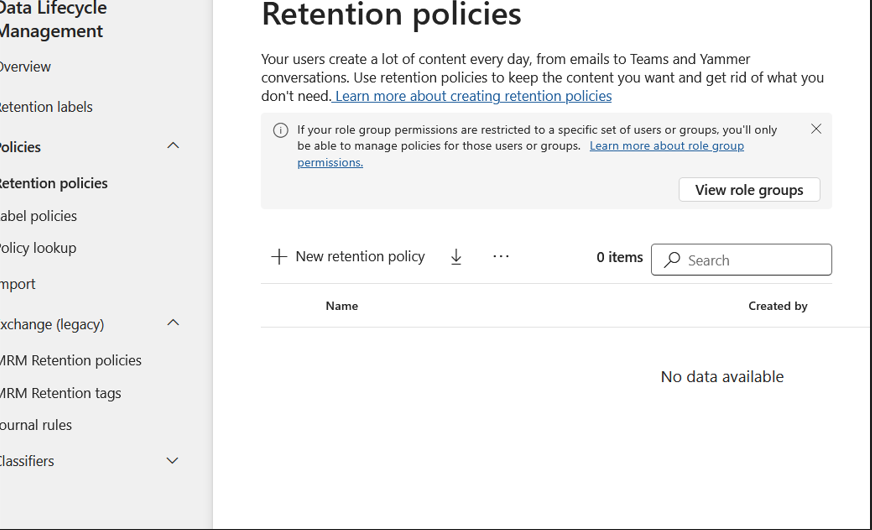Sort by the Created by column header
This screenshot has height=530, width=872.
click(777, 306)
